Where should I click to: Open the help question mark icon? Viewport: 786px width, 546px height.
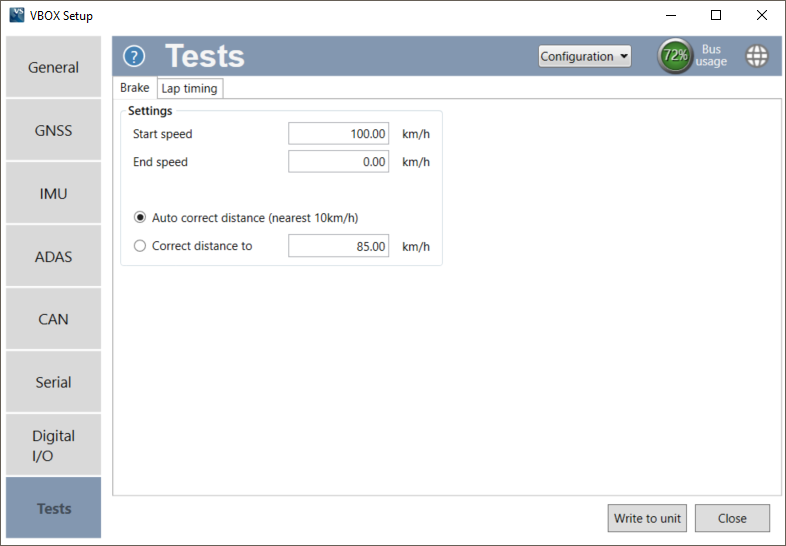134,56
